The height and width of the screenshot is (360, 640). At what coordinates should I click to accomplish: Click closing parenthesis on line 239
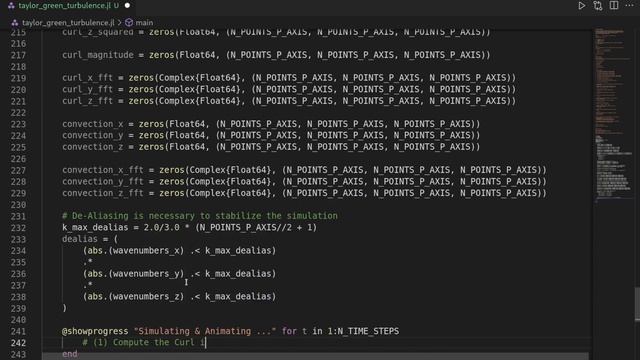click(x=64, y=308)
